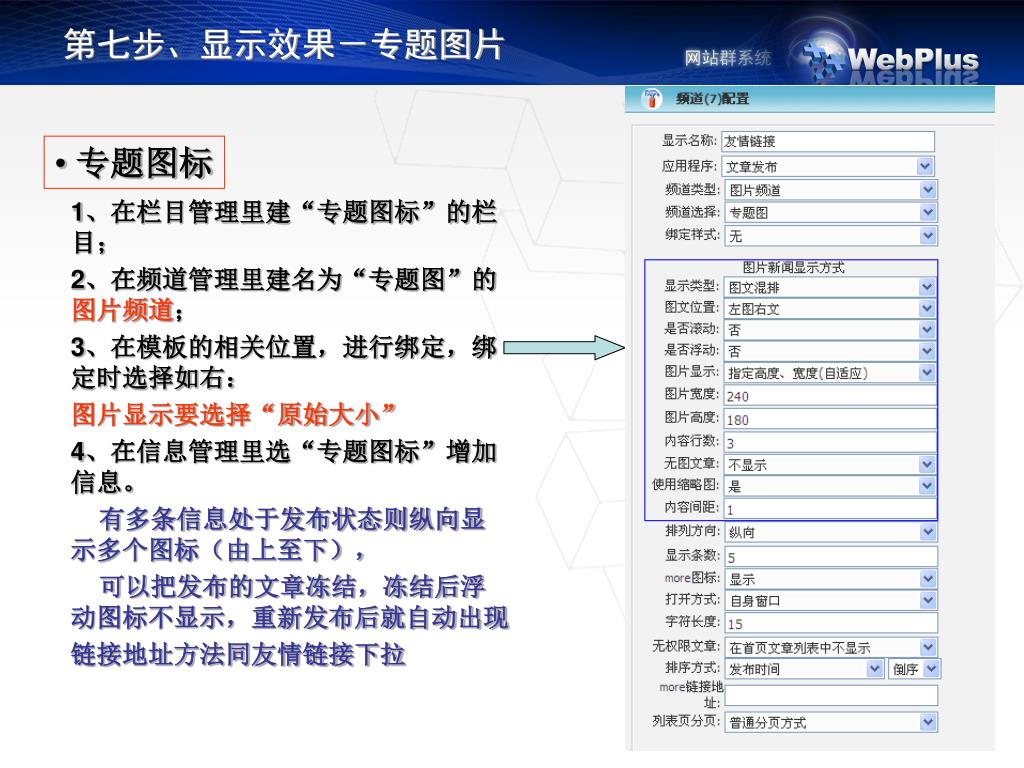
Task: Expand the 频道选择 dropdown
Action: [x=831, y=212]
